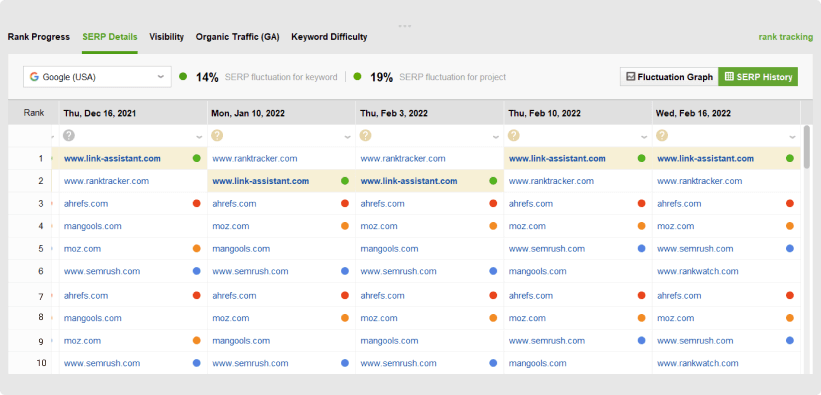Click red dot for ahrefs.com, Feb 3 rank 3
Screen dimensions: 821x395
click(493, 203)
